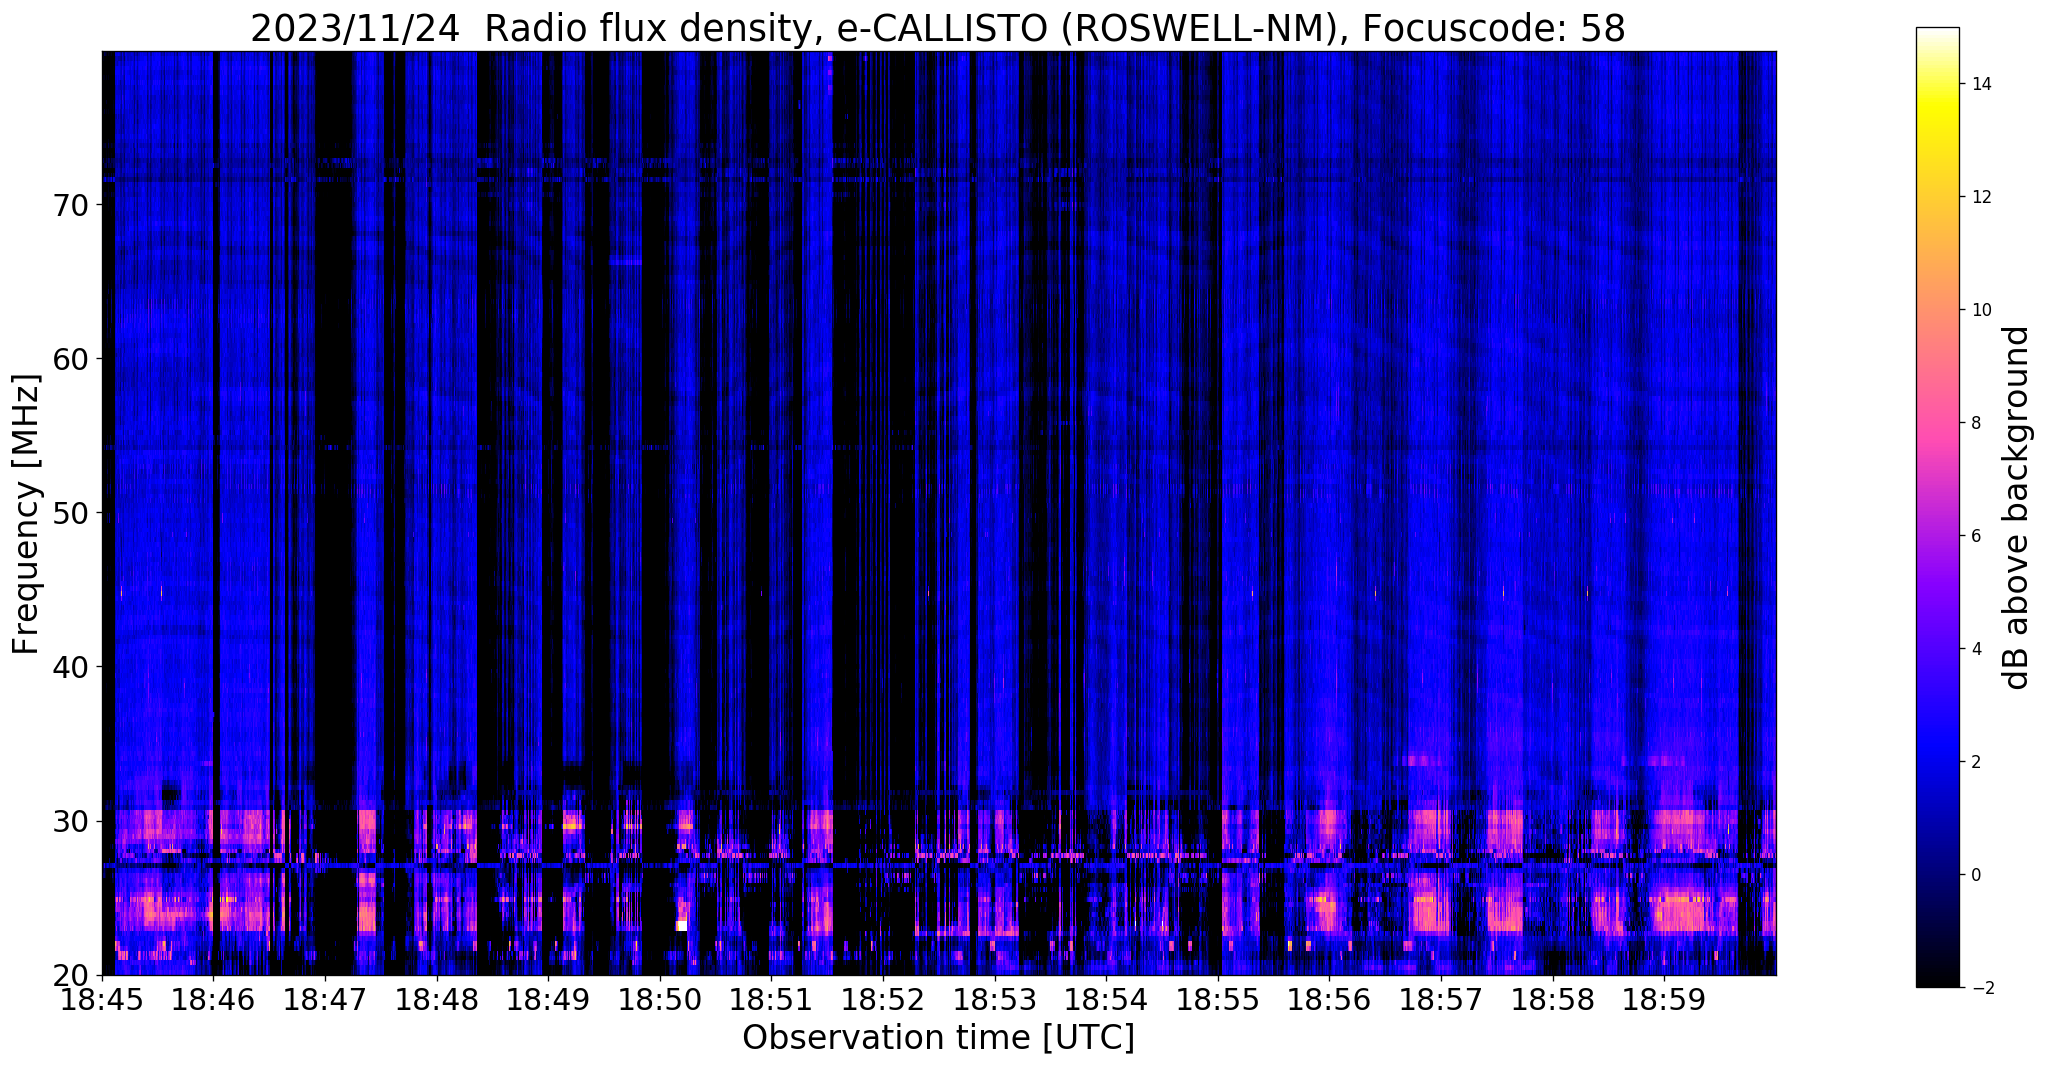The width and height of the screenshot is (2047, 1067).
Task: Click the 18:55 time tick label
Action: [x=1218, y=1000]
